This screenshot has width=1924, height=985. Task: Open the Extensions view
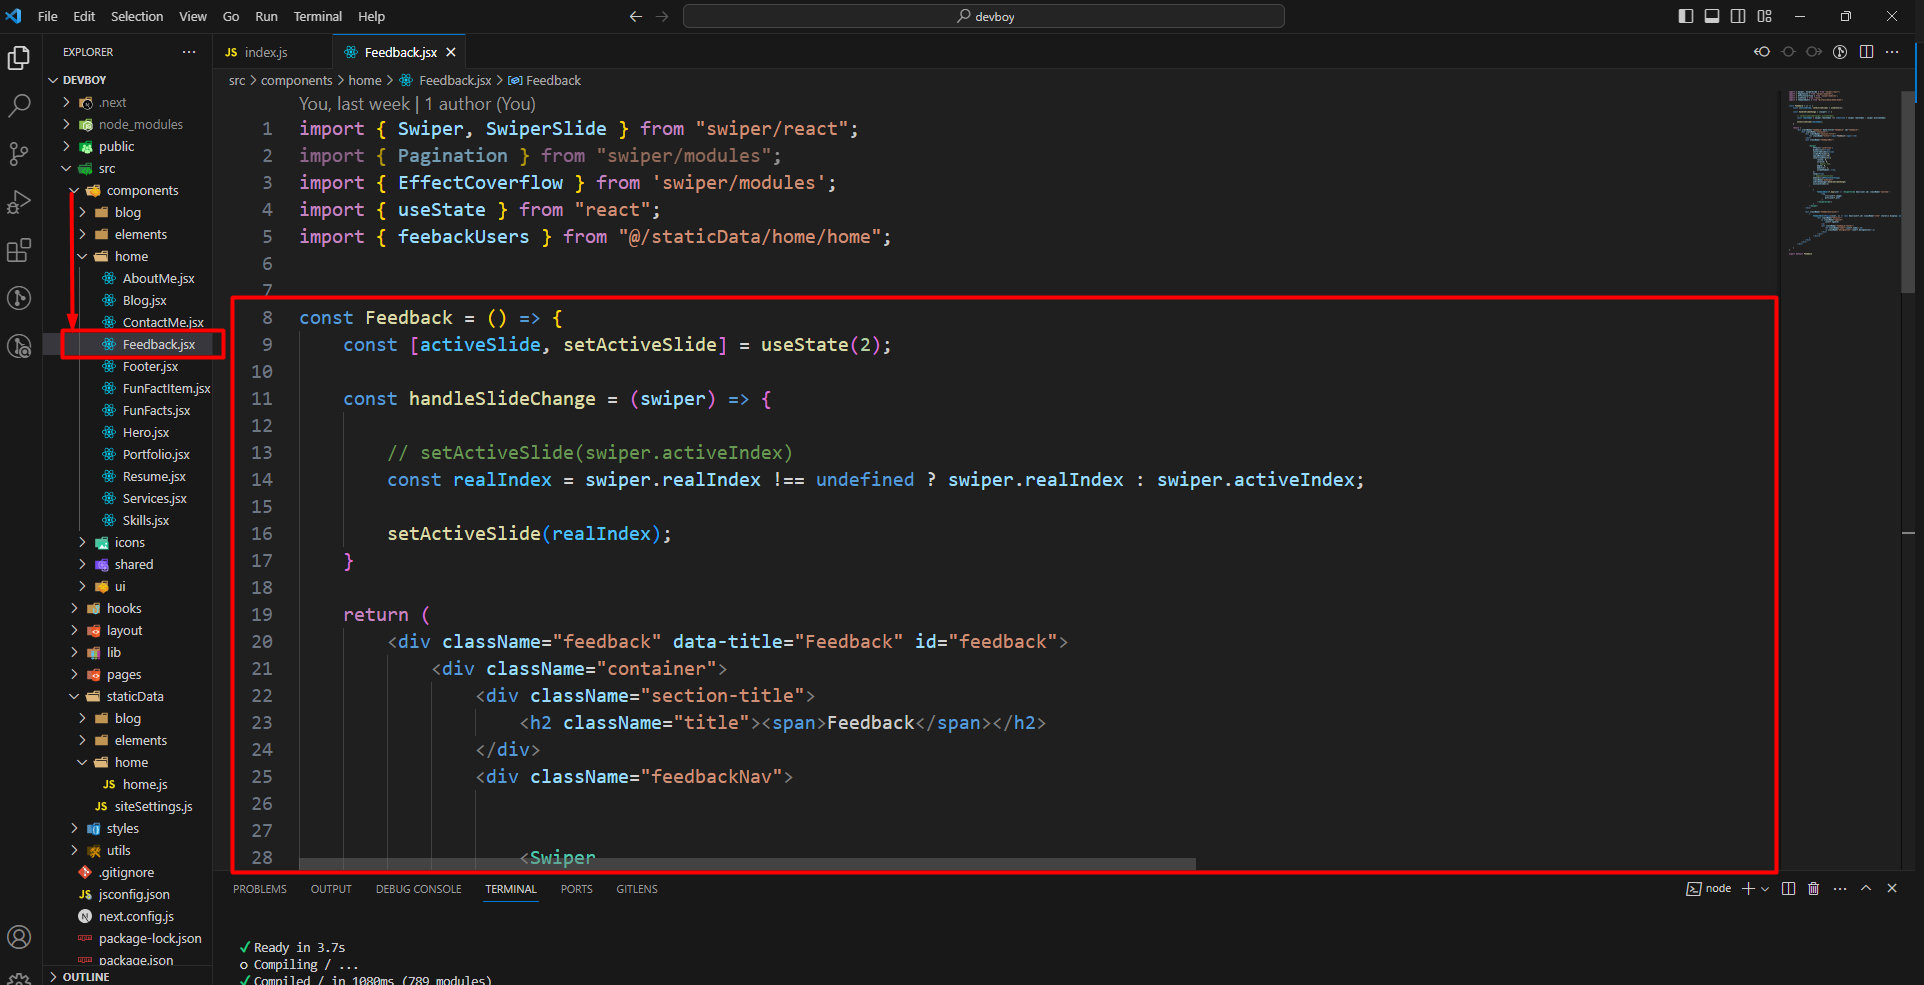19,250
